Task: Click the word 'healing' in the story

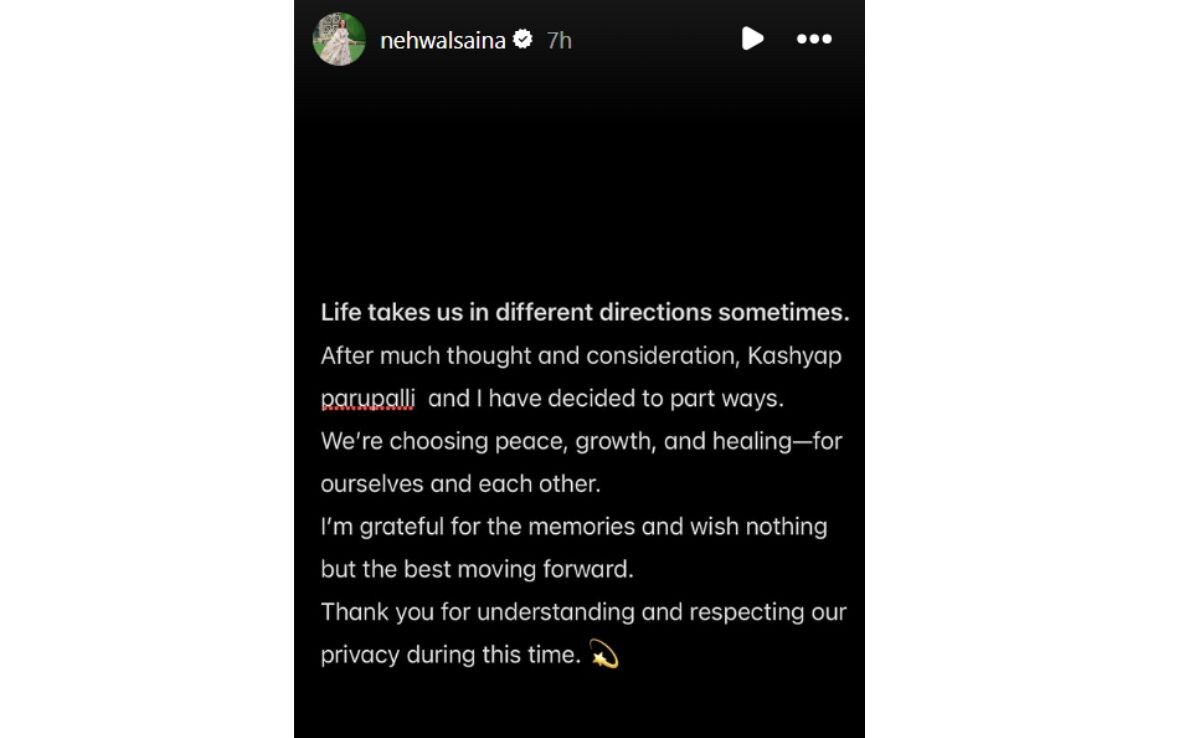Action: pyautogui.click(x=751, y=441)
